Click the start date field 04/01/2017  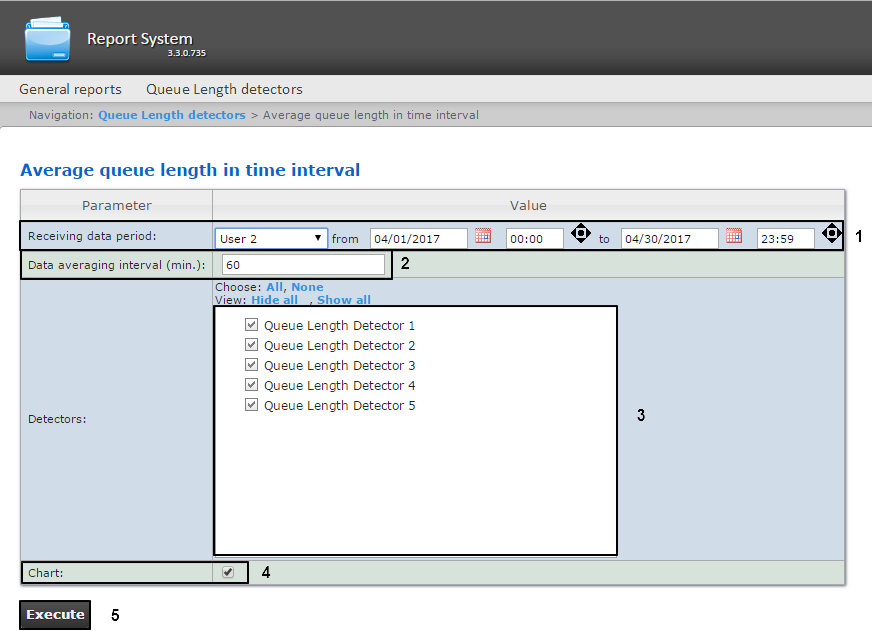[418, 239]
